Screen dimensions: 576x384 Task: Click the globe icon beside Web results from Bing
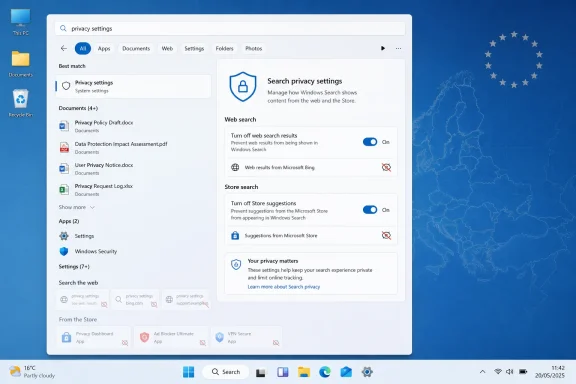tap(235, 168)
